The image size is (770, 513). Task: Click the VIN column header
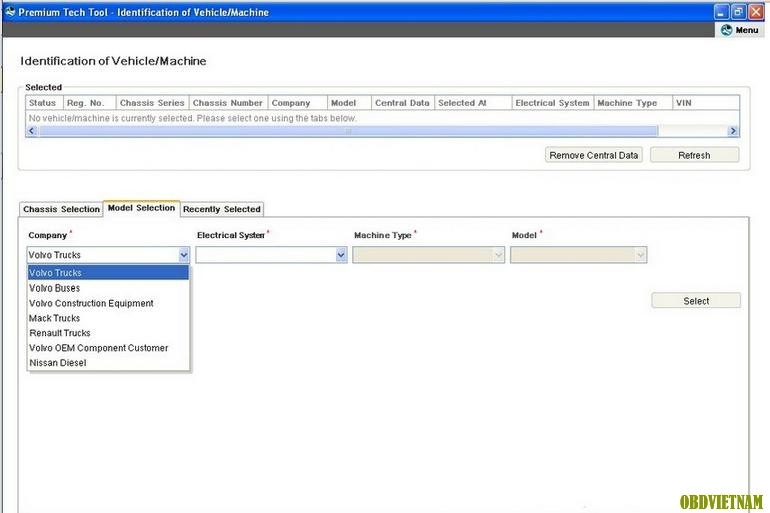point(706,103)
